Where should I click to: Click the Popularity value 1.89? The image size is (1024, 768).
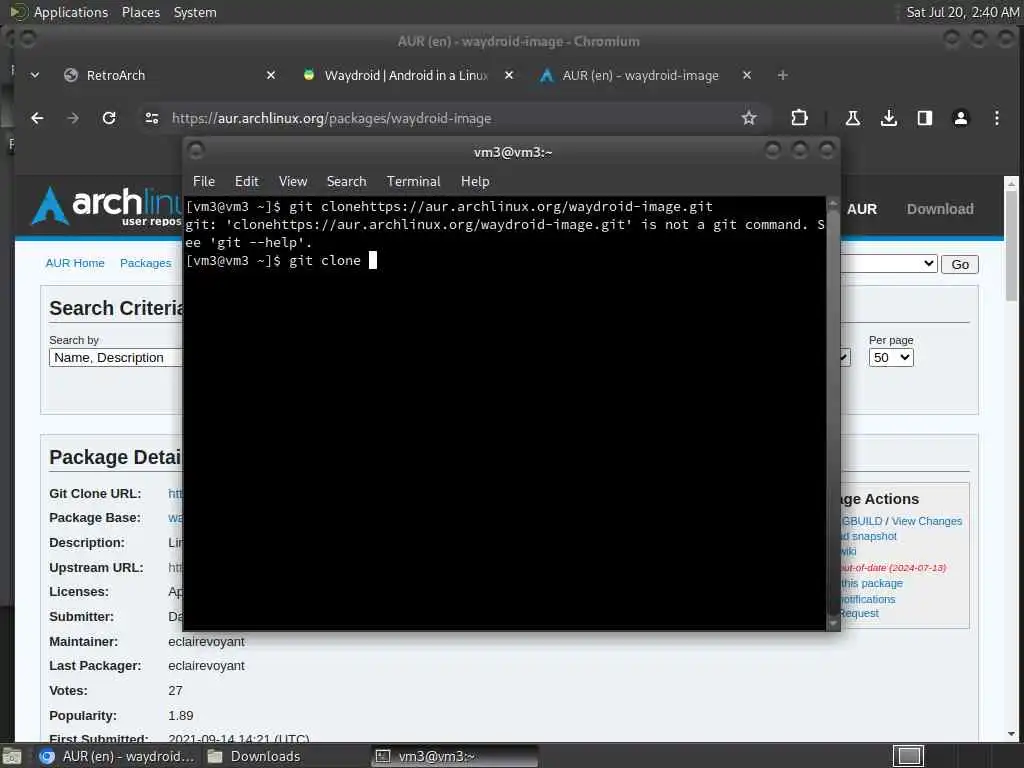(x=180, y=716)
